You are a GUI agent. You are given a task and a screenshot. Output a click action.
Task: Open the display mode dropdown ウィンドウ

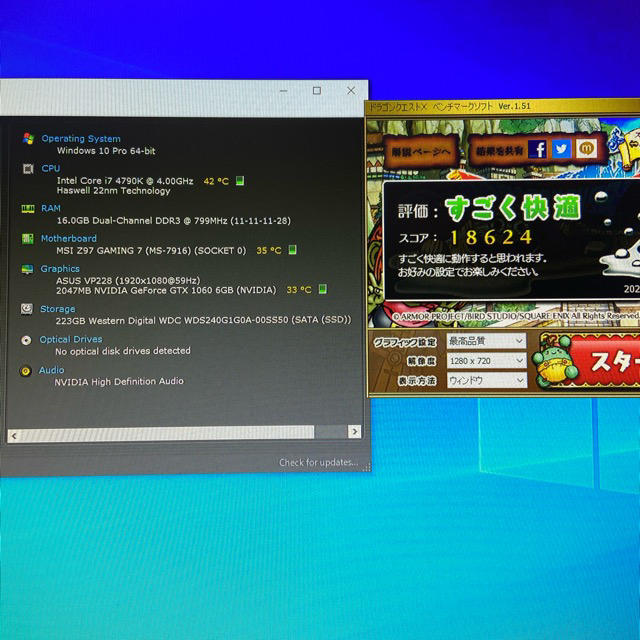[x=487, y=380]
